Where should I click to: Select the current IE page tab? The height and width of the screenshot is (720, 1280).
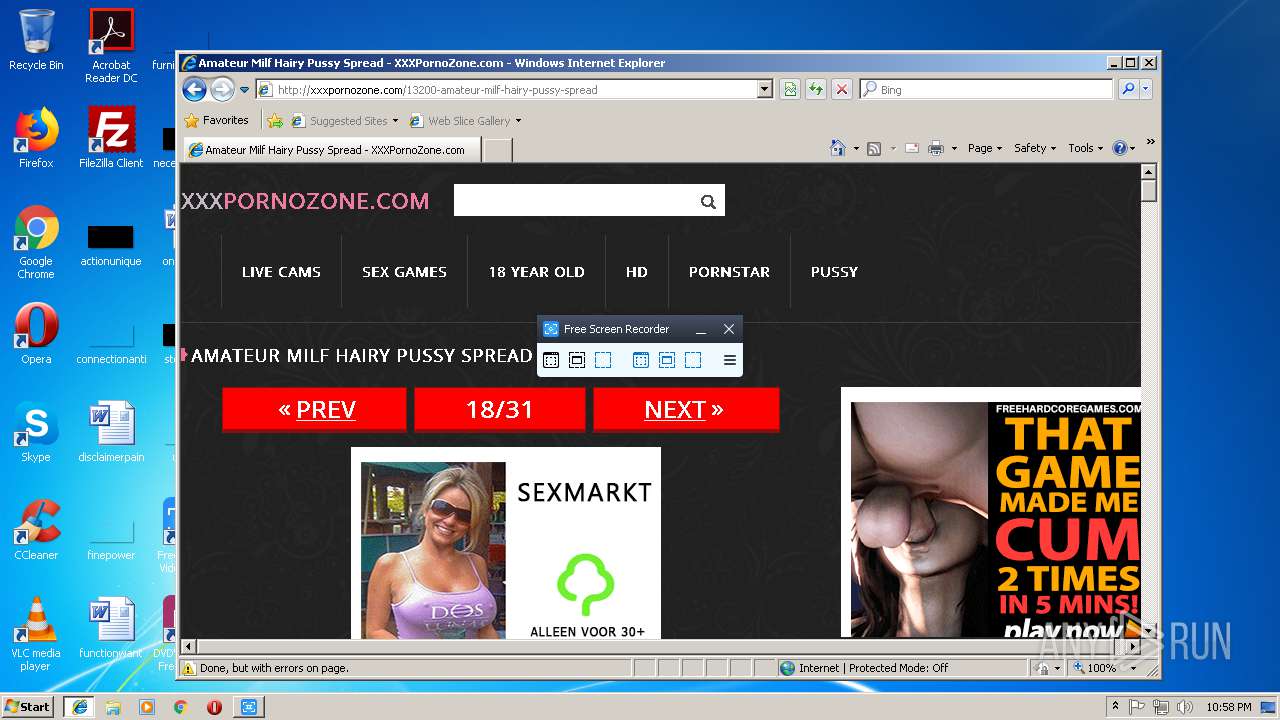[332, 150]
